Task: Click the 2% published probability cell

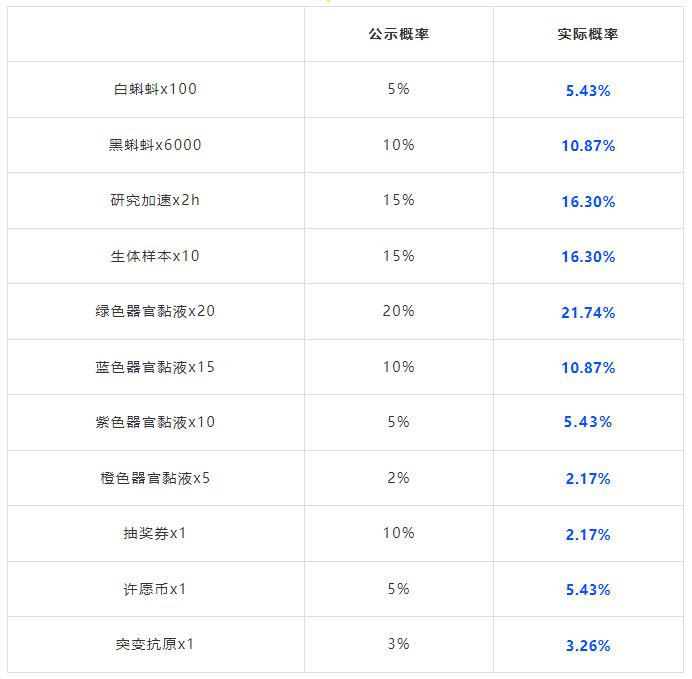Action: [x=398, y=478]
